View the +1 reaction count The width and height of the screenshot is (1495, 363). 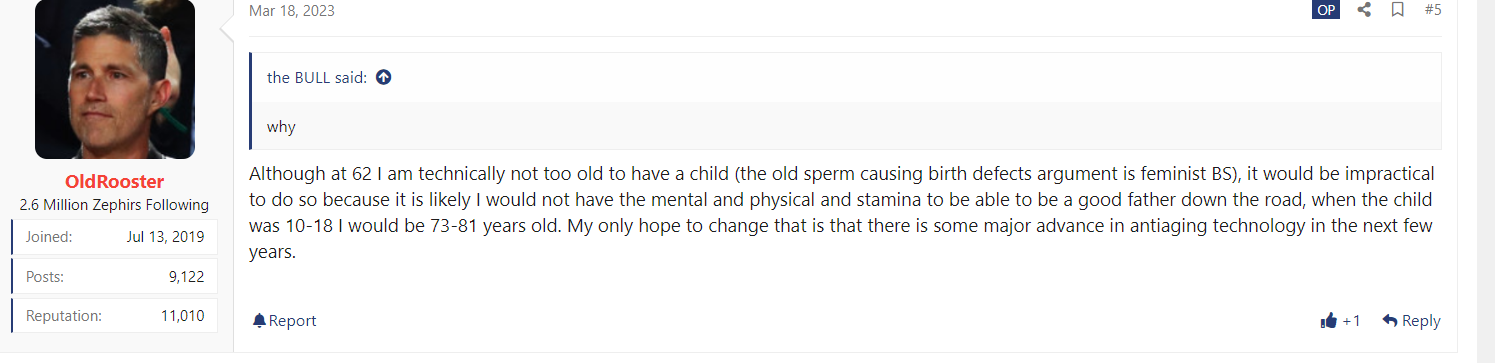click(x=1351, y=321)
